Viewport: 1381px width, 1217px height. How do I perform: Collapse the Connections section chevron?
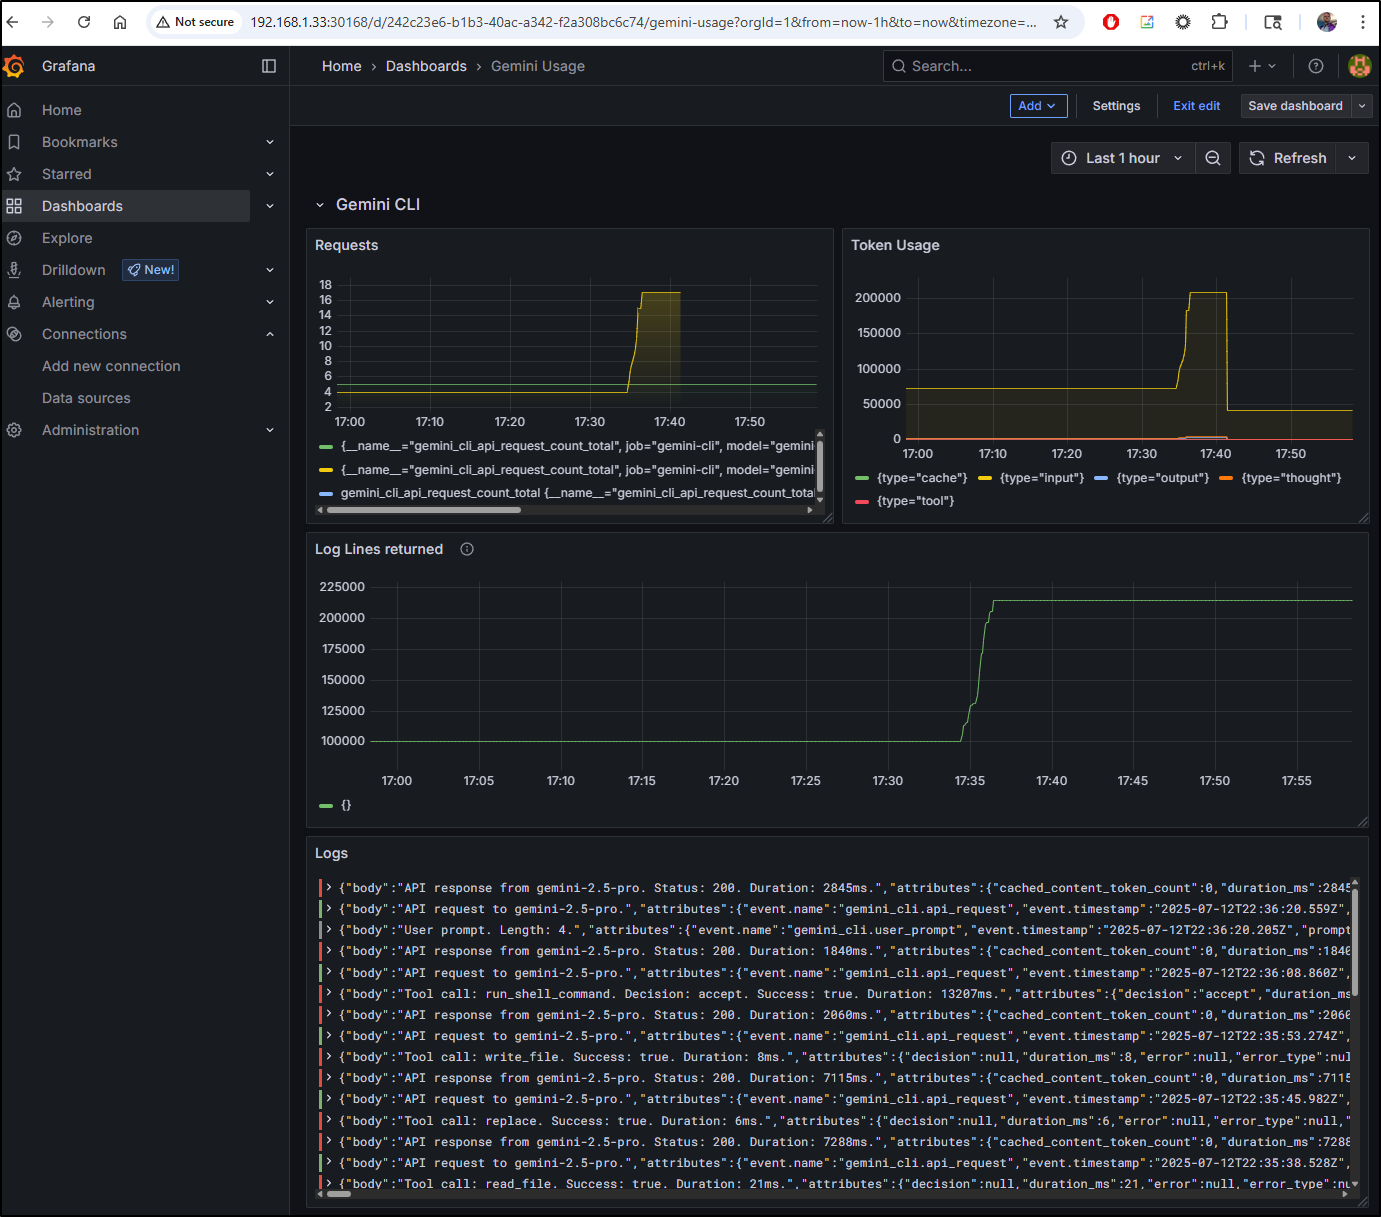coord(270,334)
